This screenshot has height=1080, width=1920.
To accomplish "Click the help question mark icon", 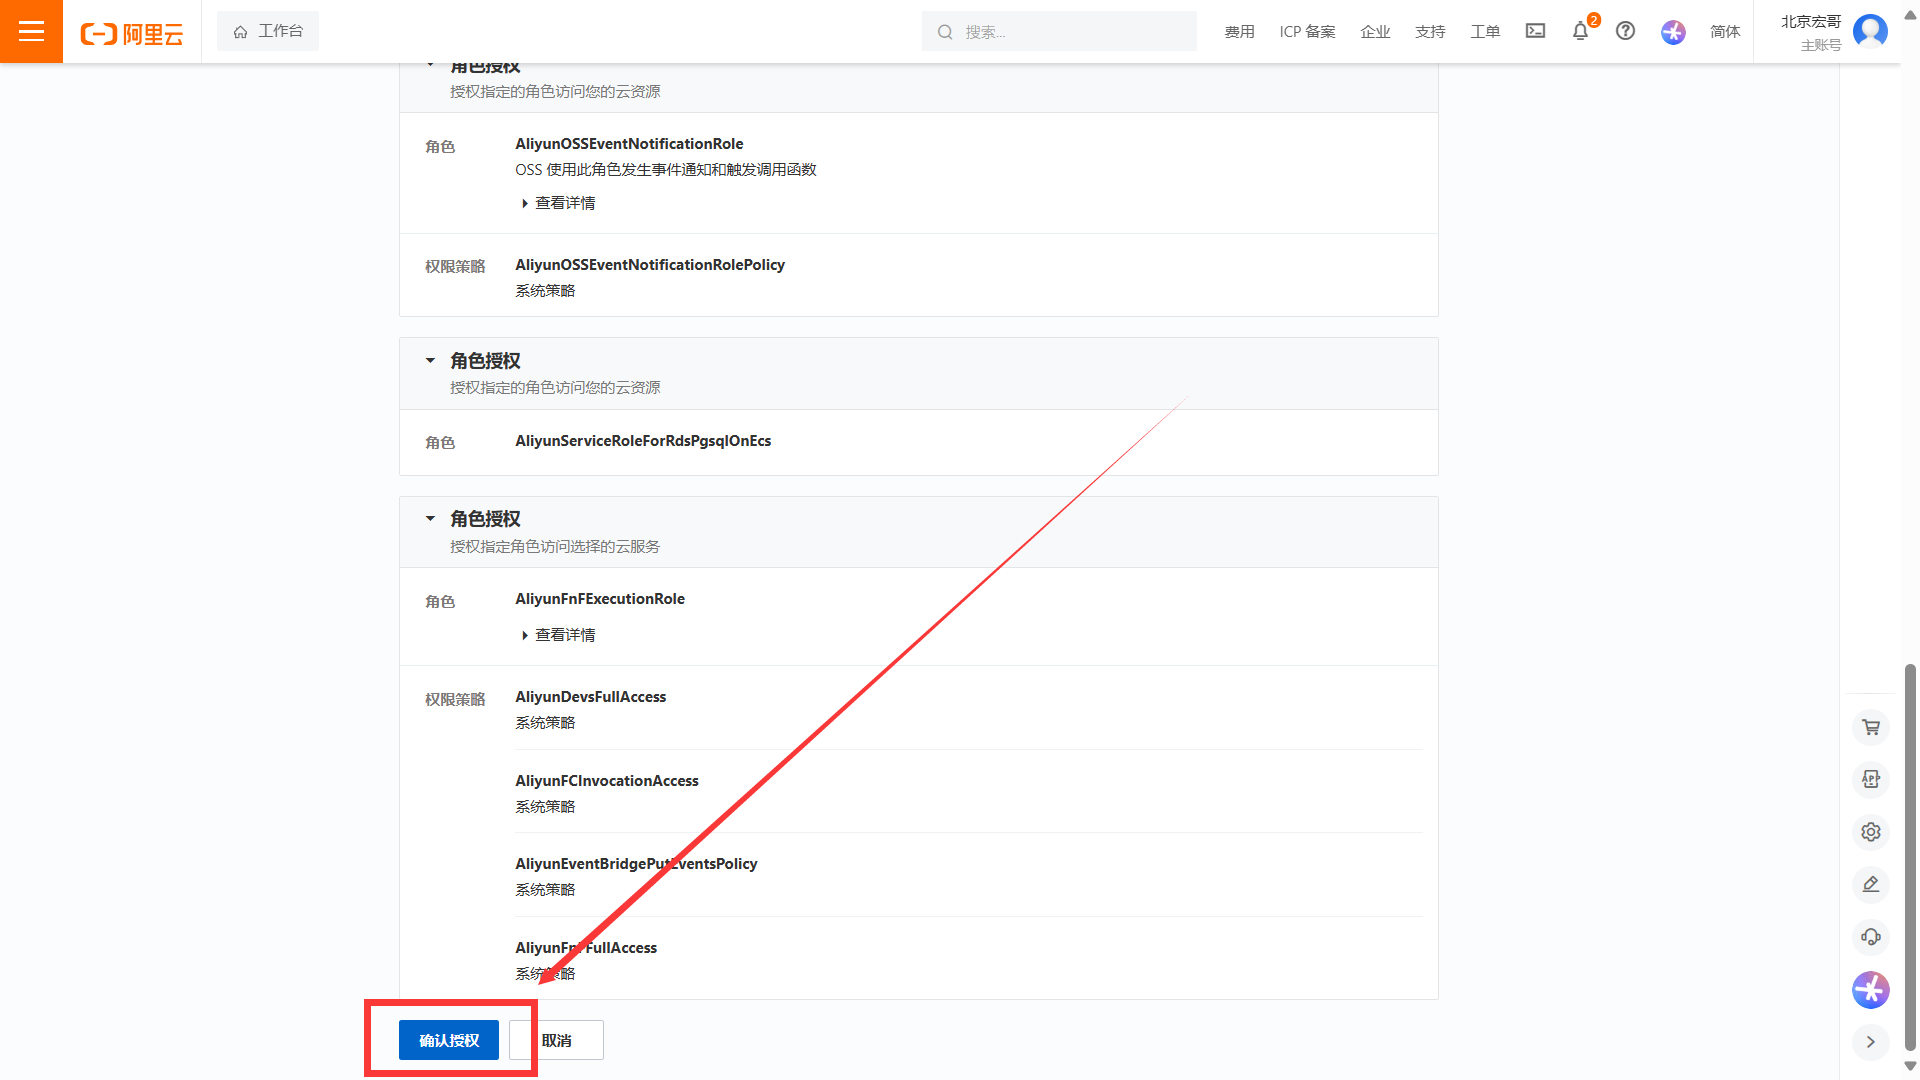I will point(1626,31).
